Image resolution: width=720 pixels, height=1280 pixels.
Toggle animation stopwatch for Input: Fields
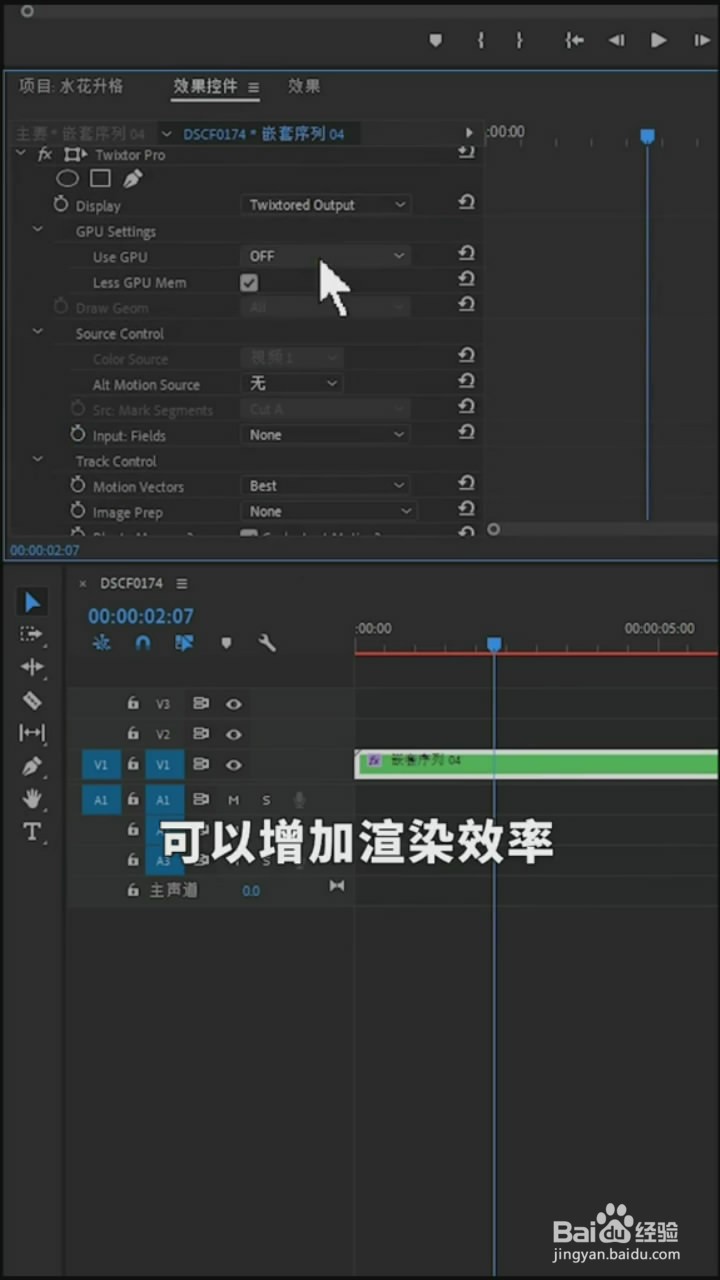tap(78, 435)
